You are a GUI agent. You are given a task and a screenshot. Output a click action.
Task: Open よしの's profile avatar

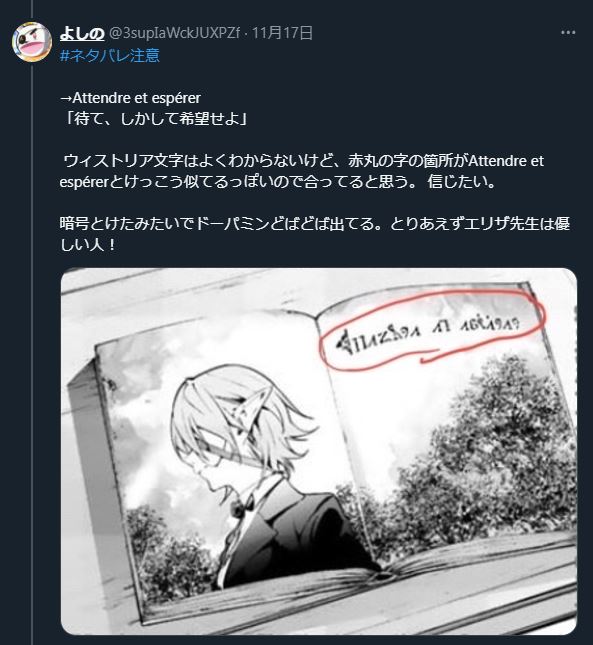click(x=32, y=42)
